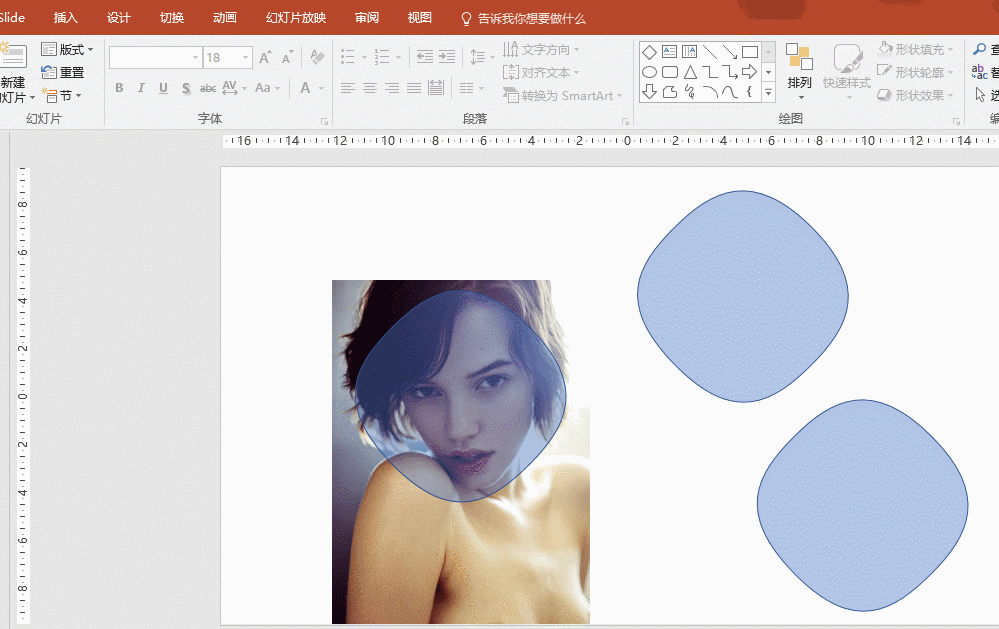Pick the oval shape from gallery
999x629 pixels.
tap(649, 72)
